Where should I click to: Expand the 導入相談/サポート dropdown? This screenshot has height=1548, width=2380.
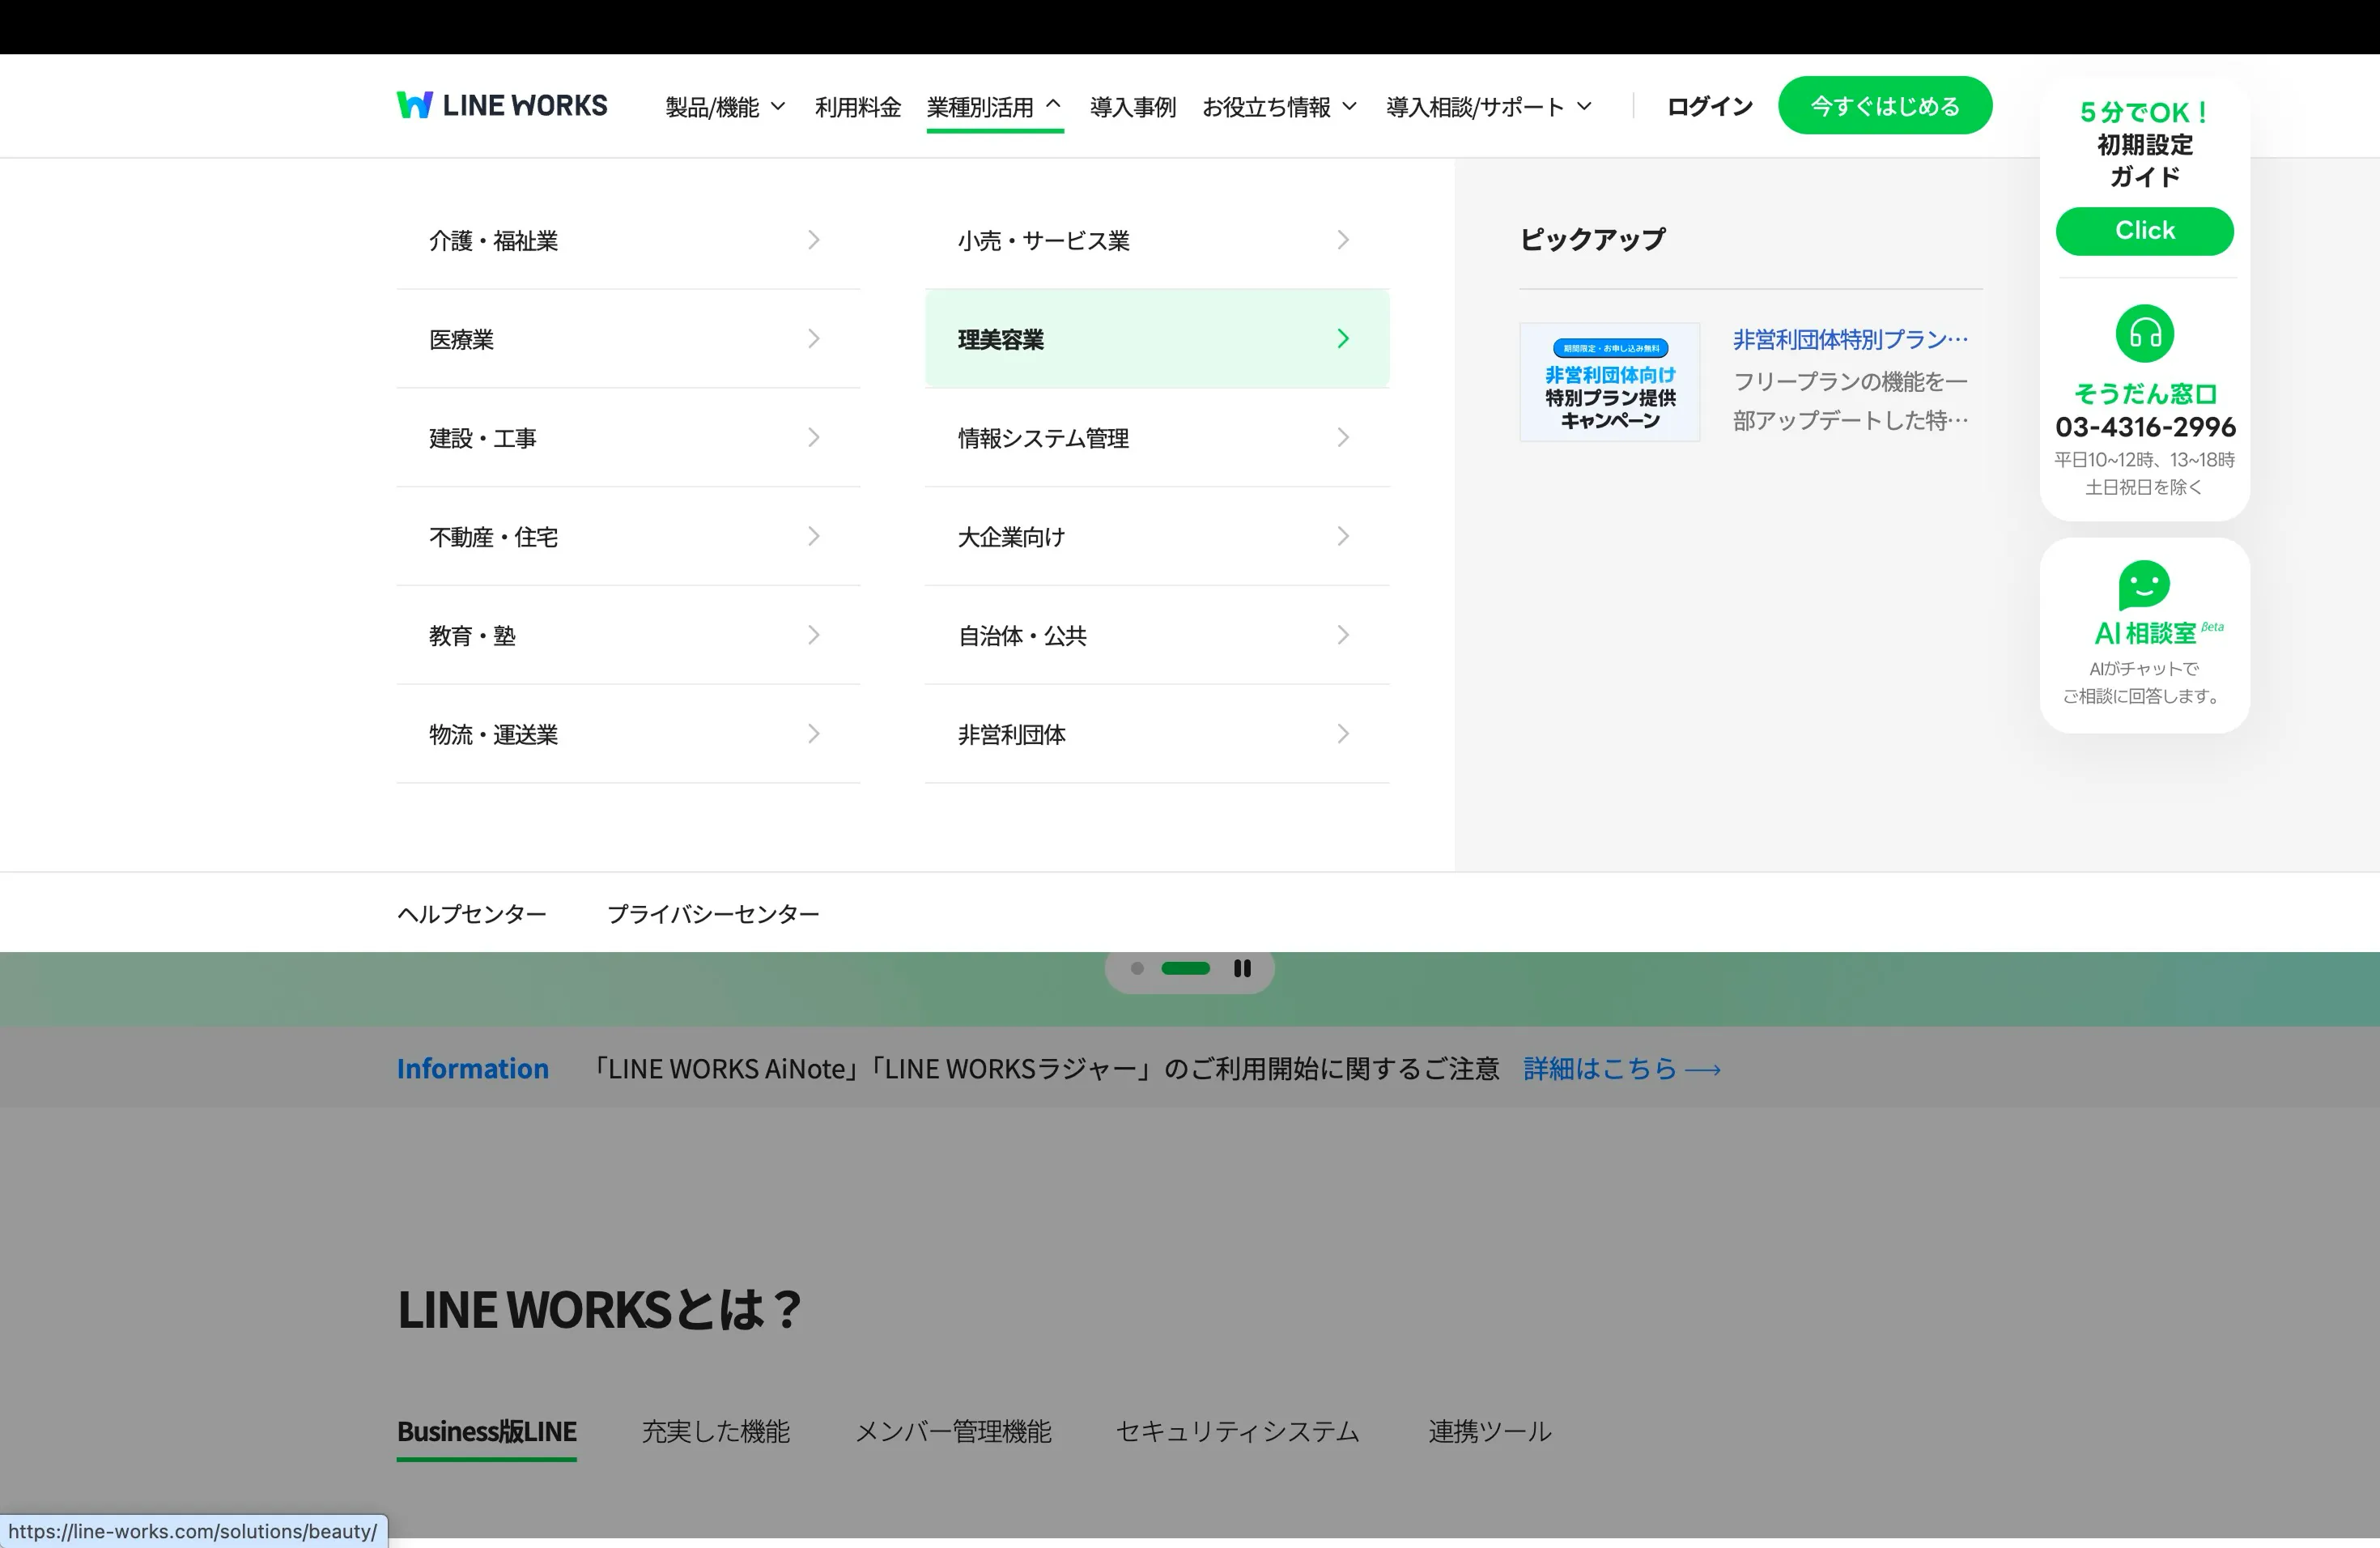coord(1488,106)
